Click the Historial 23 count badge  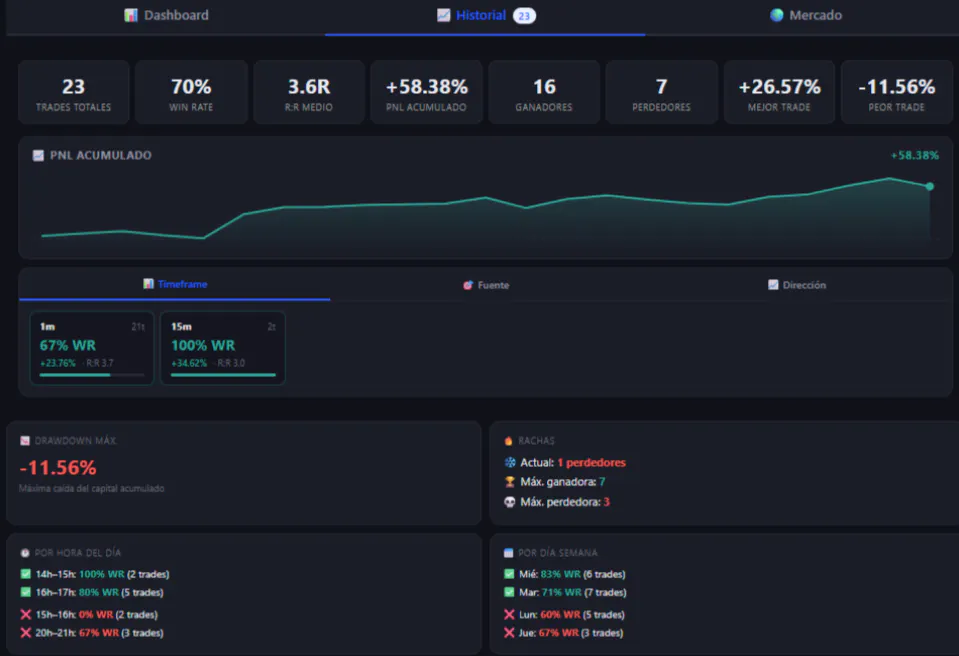click(524, 16)
